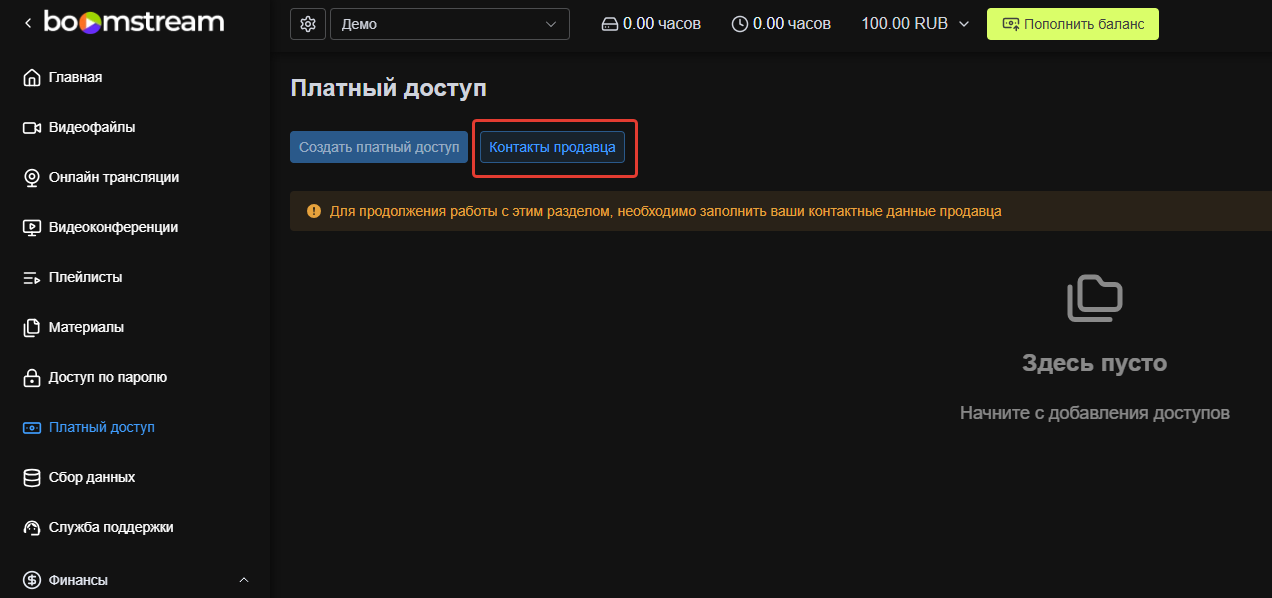The width and height of the screenshot is (1272, 598).
Task: Click the Начните с добавления доступов text
Action: (x=1094, y=412)
